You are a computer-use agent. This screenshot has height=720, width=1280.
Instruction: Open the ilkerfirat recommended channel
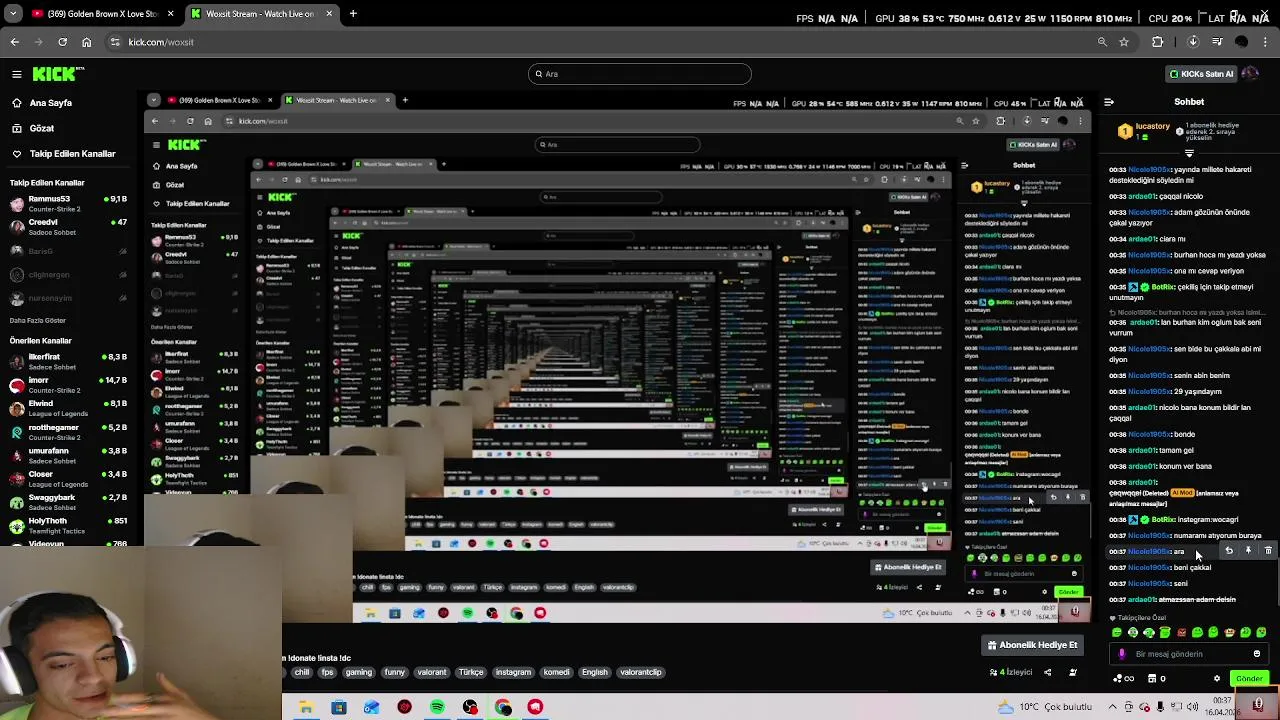coord(68,361)
